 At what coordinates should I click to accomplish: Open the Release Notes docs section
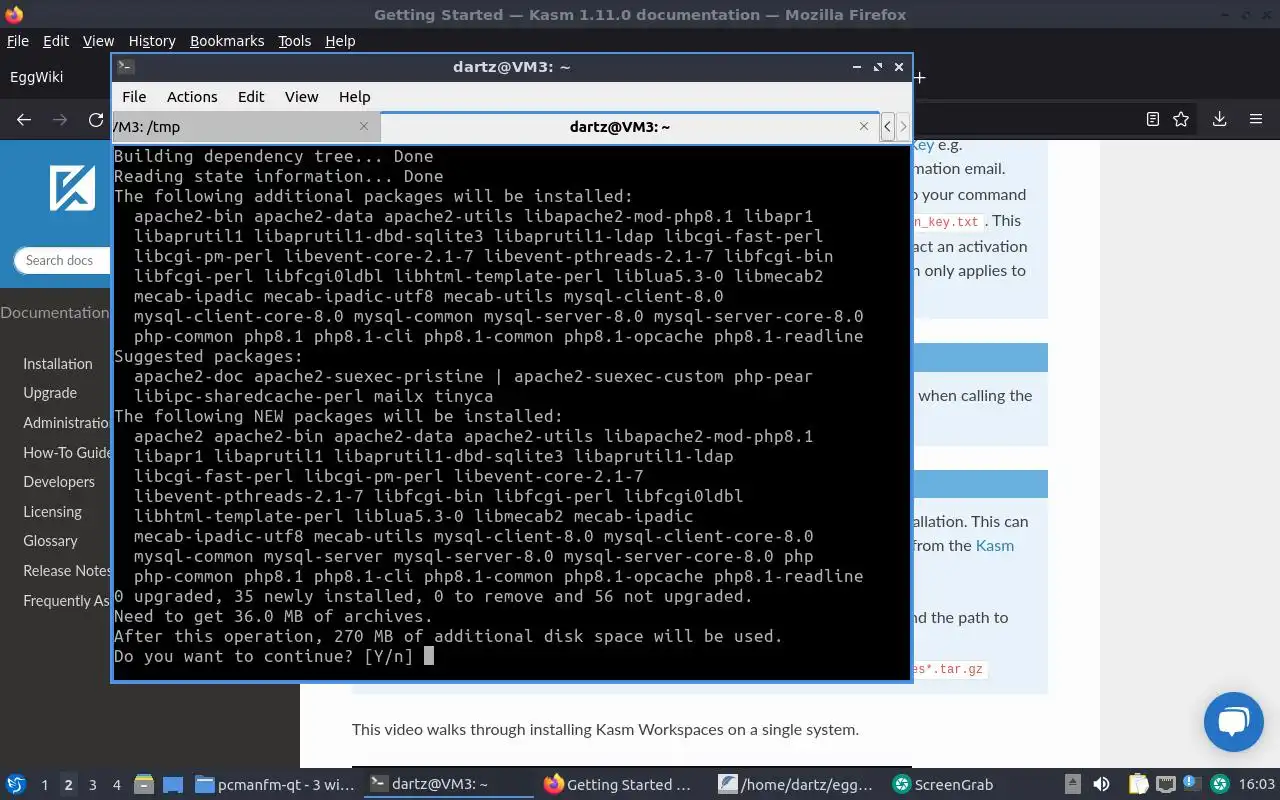[x=66, y=570]
